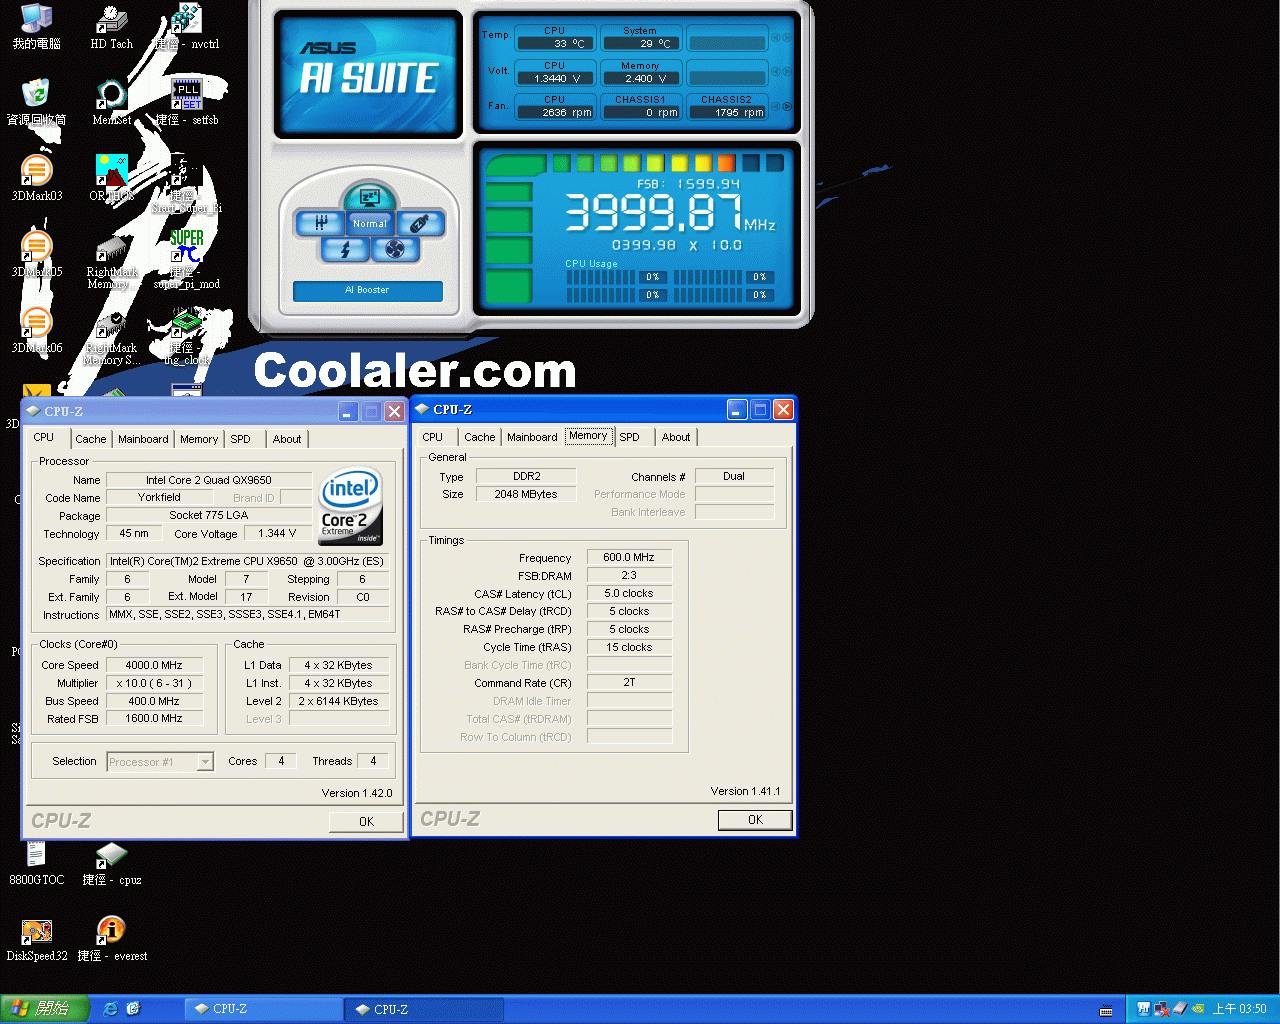This screenshot has width=1280, height=1024.
Task: Select the second CPU-Z taskbar button
Action: click(x=424, y=1009)
